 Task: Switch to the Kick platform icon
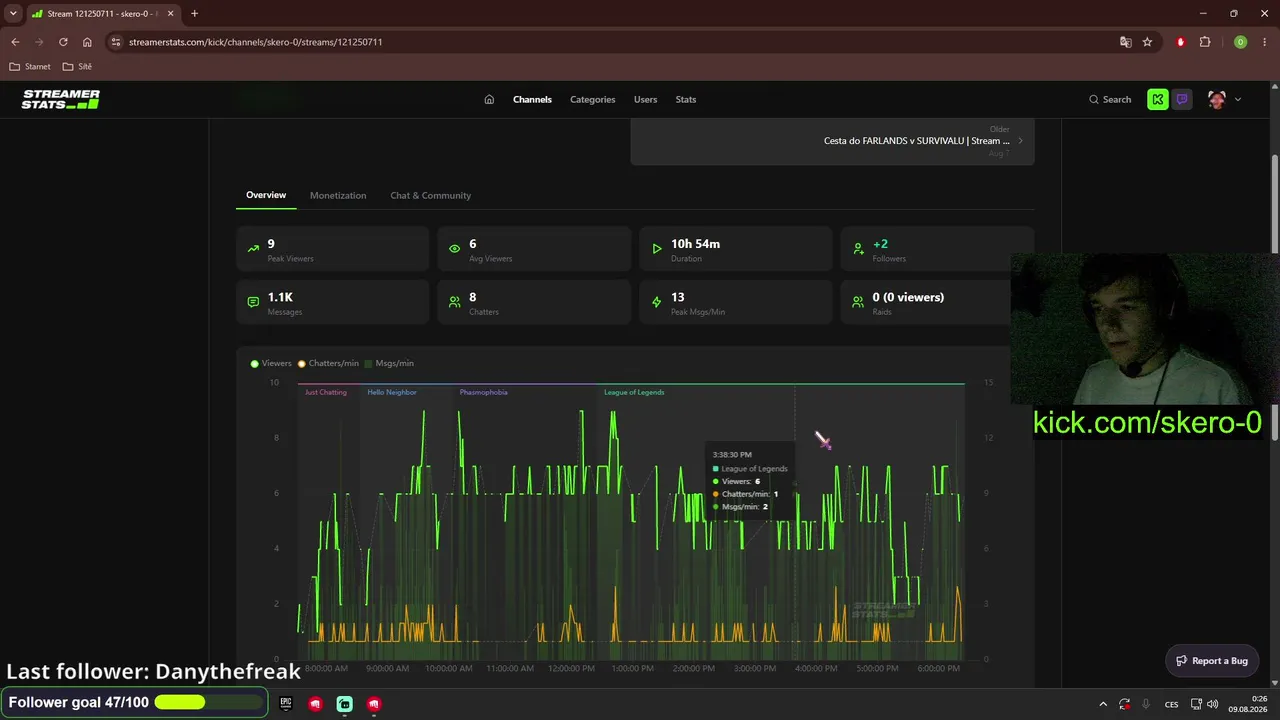(1158, 99)
